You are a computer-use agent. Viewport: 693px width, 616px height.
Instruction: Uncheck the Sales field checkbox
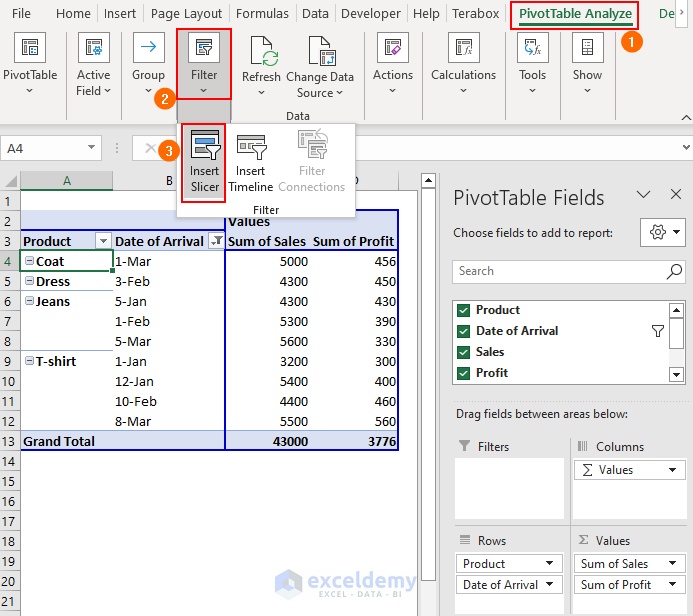pos(463,352)
